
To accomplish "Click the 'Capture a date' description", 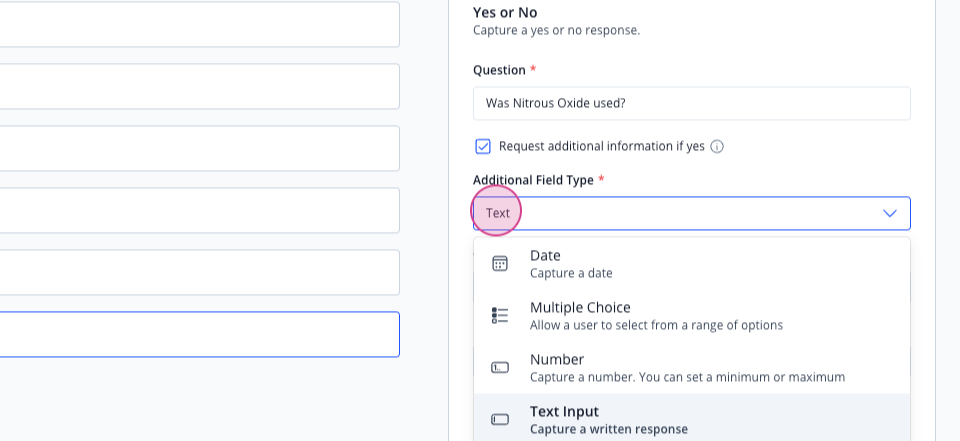I will (571, 273).
